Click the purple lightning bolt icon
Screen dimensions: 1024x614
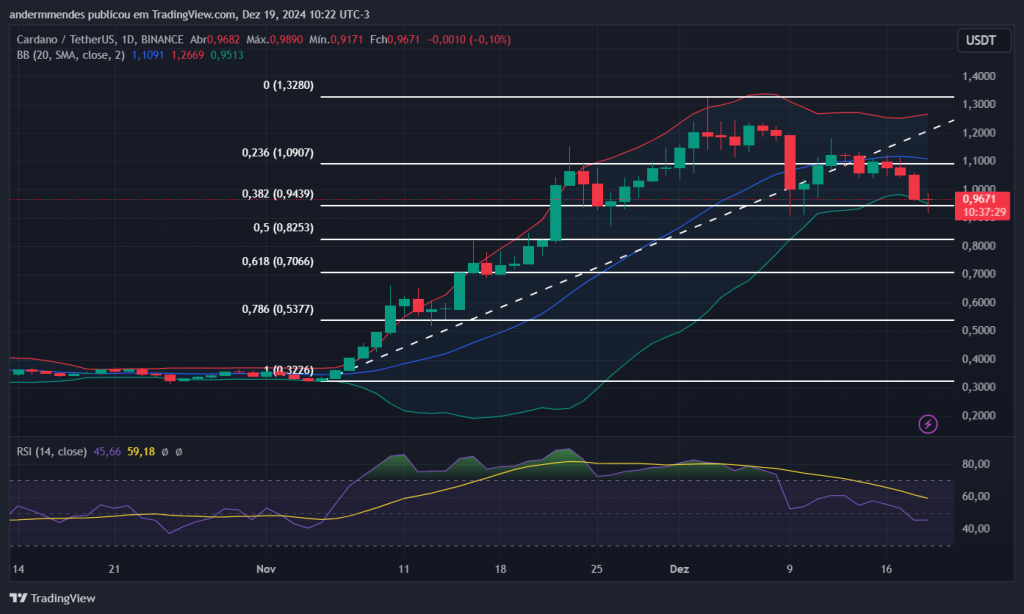928,424
